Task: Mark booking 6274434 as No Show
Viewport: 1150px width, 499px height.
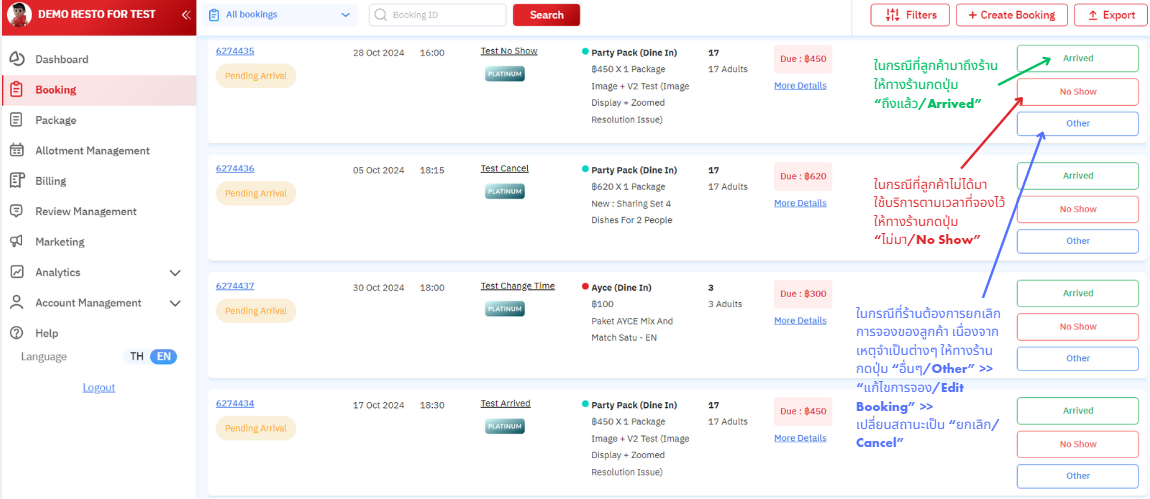Action: [x=1077, y=444]
